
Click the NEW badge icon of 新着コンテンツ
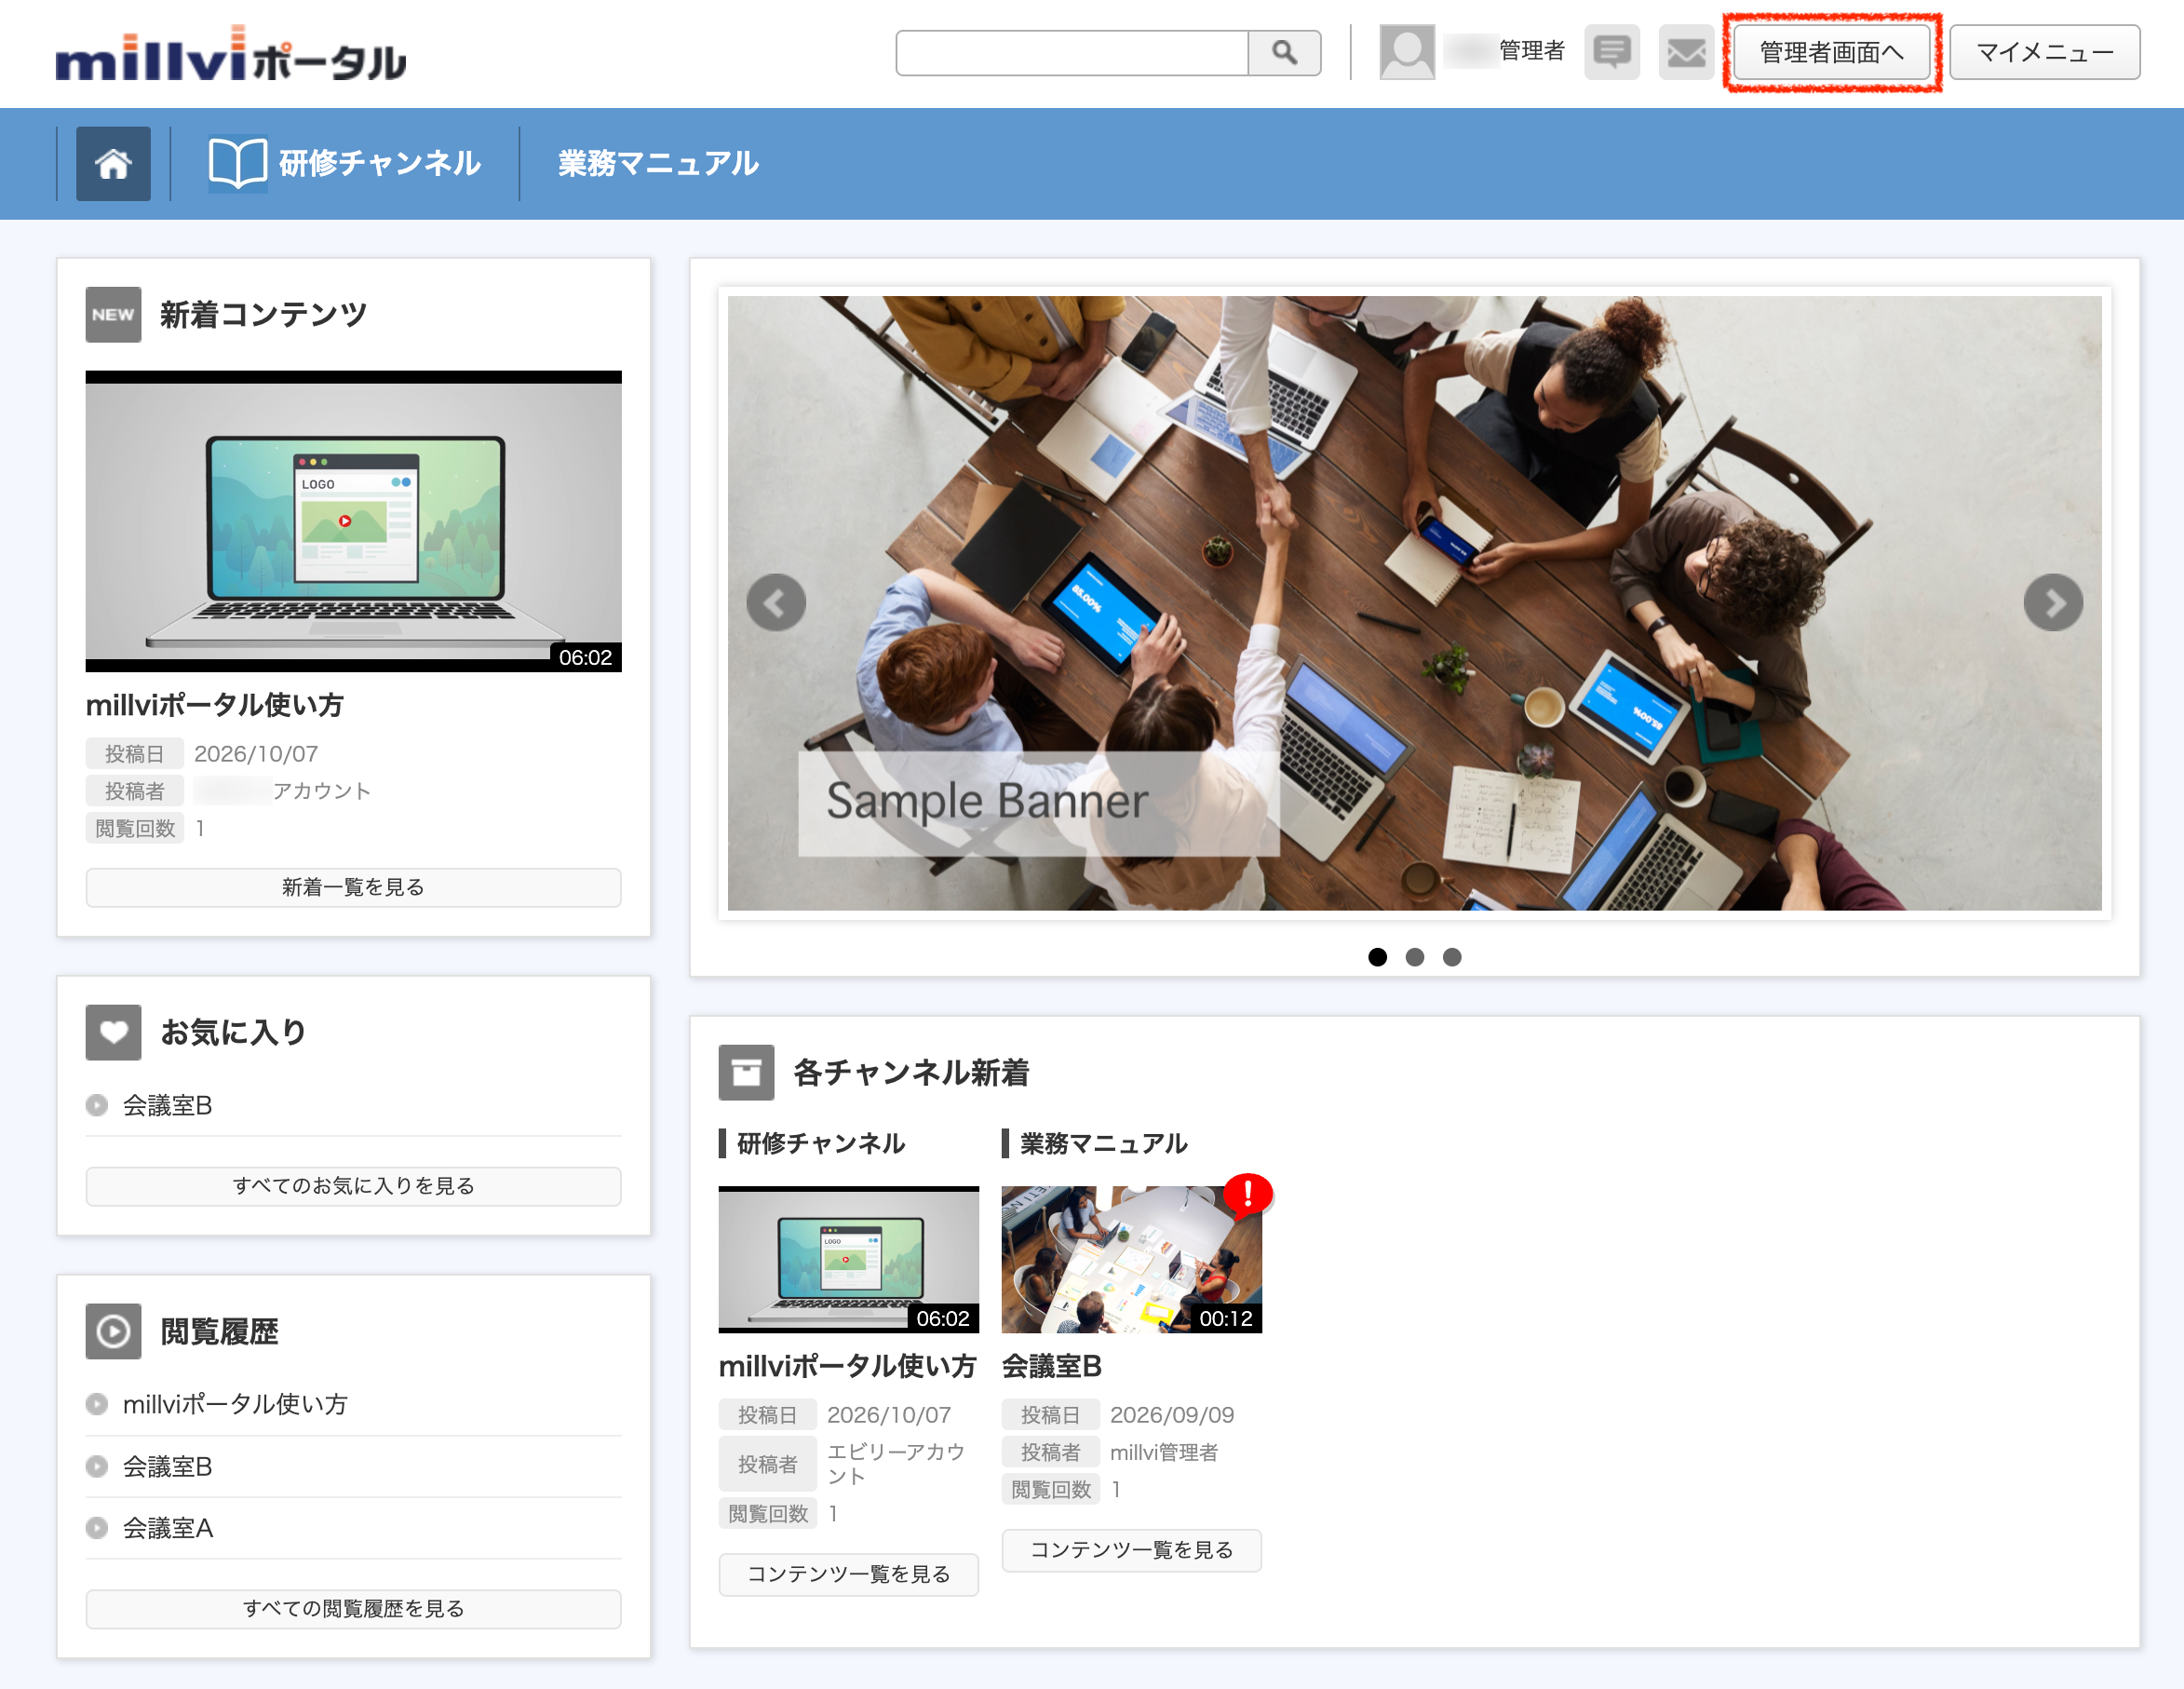pyautogui.click(x=113, y=315)
